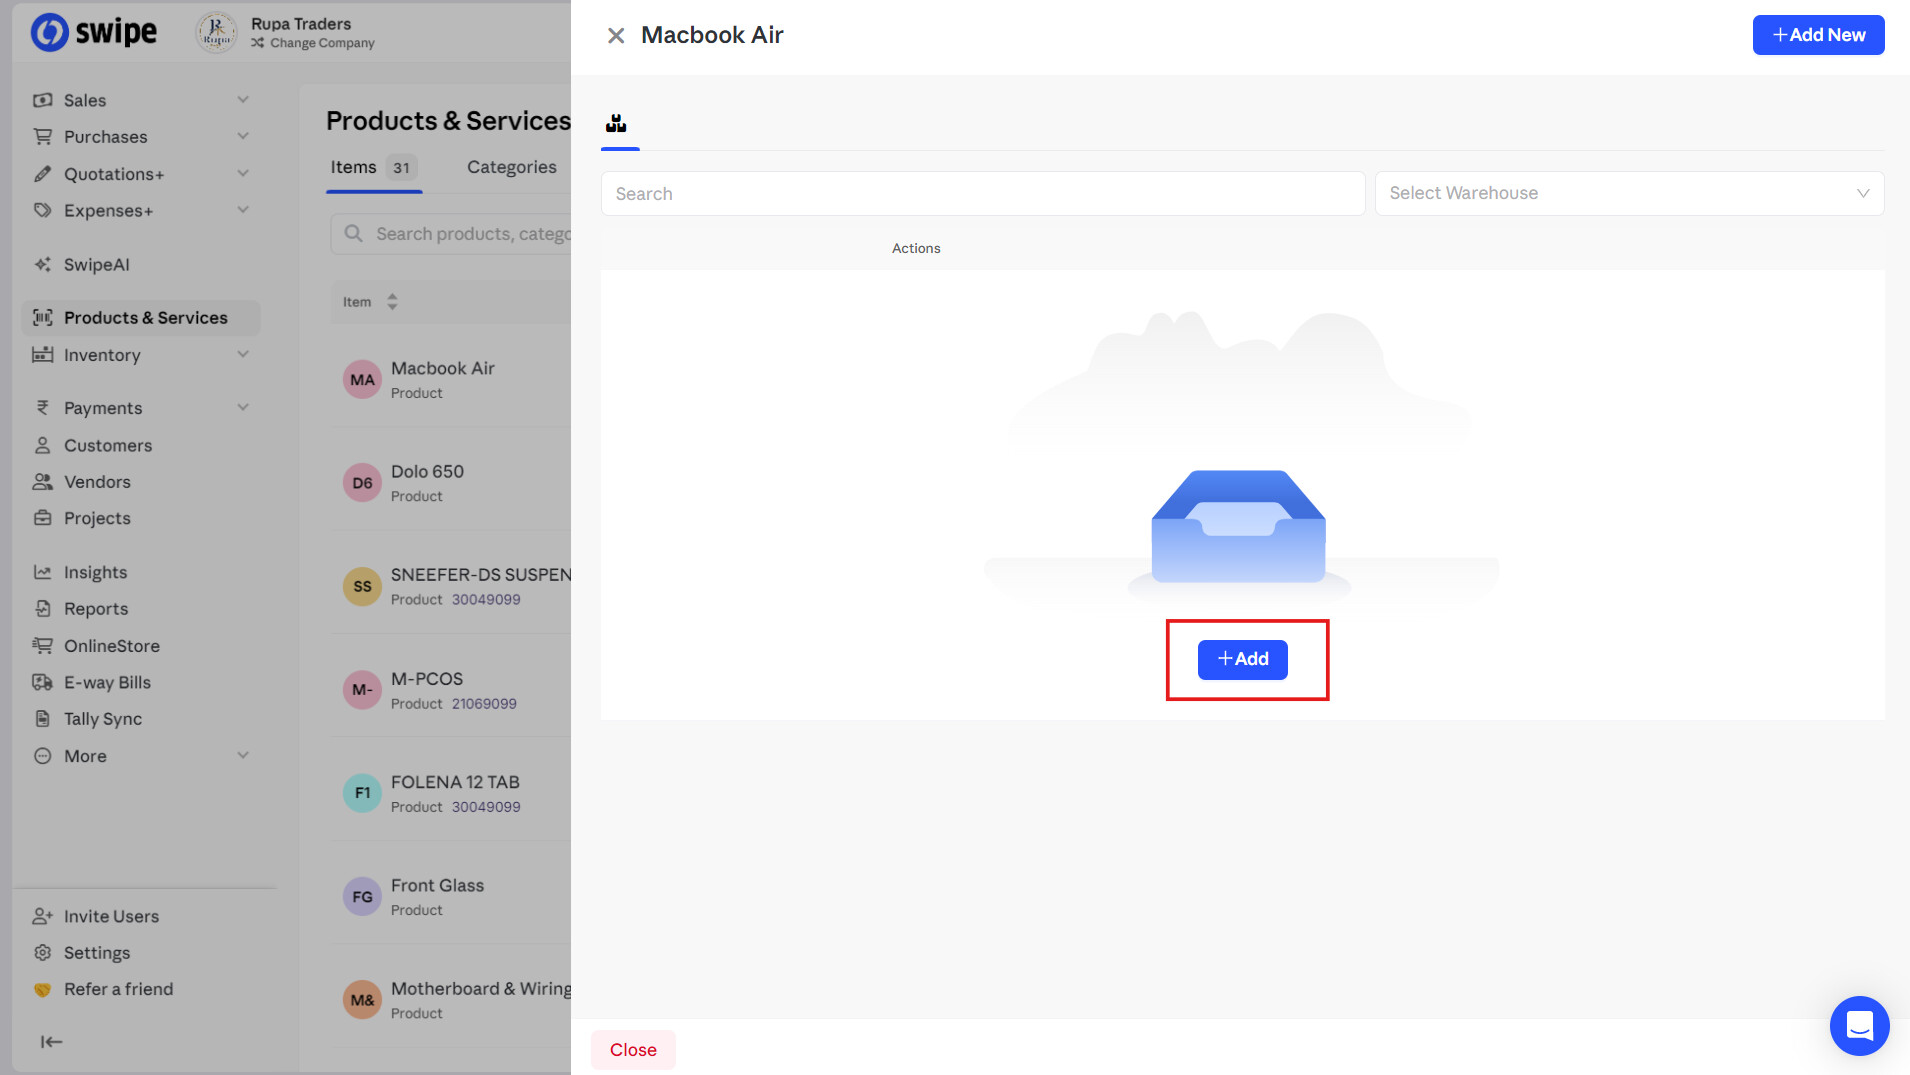Click the Add New button
Image resolution: width=1910 pixels, height=1075 pixels.
tap(1818, 35)
